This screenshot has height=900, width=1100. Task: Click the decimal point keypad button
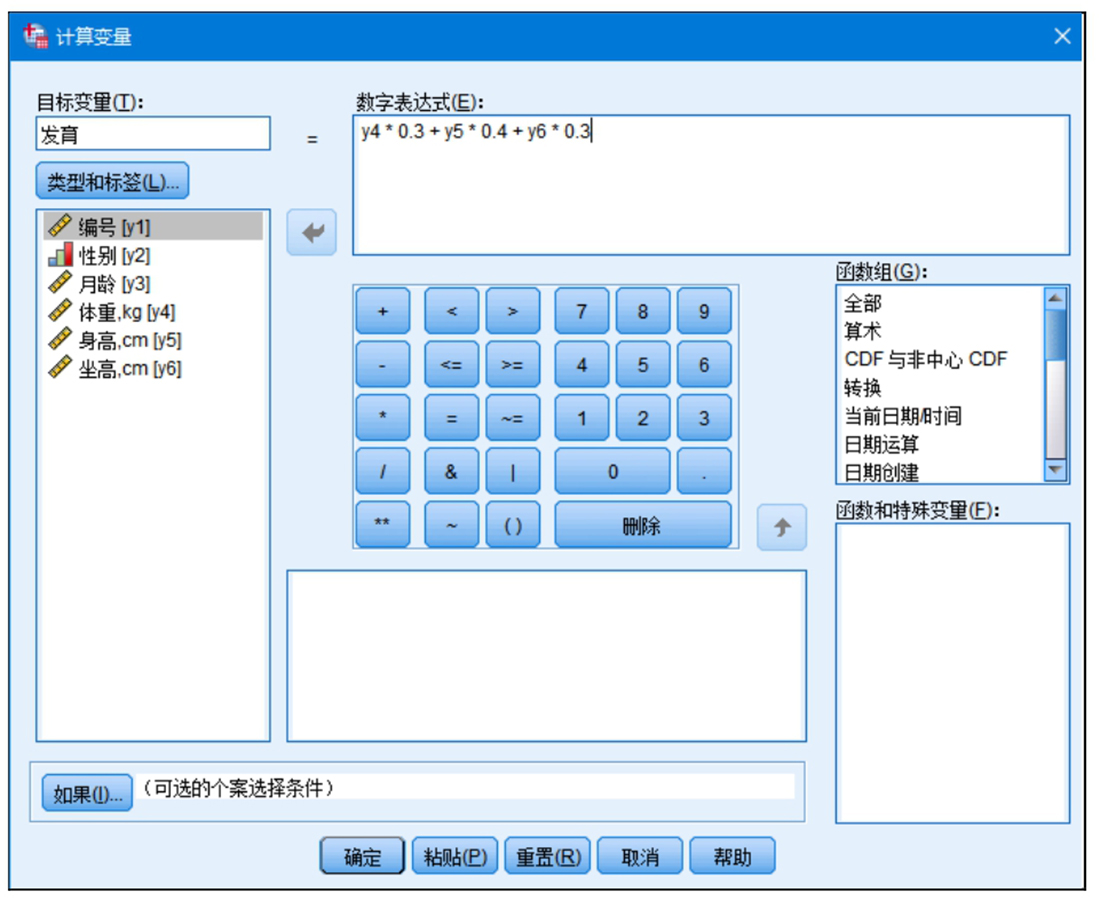[x=704, y=471]
